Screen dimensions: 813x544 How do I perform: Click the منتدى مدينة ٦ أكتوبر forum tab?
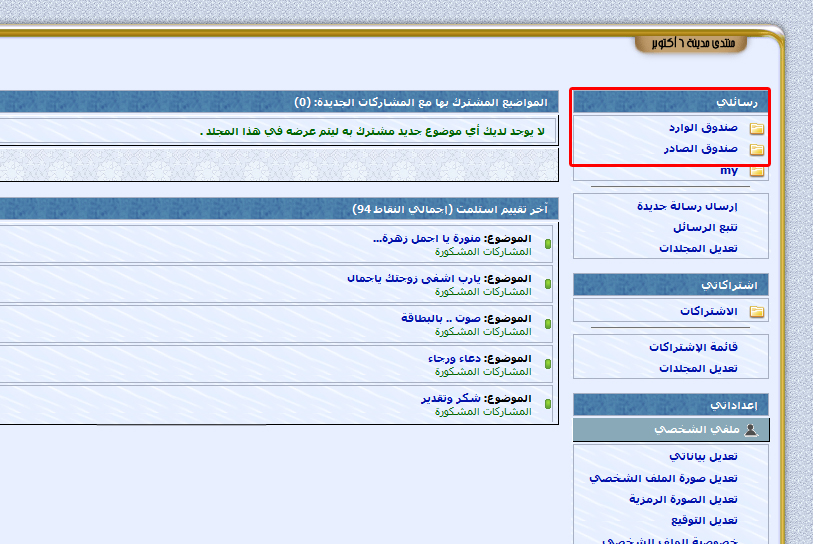(x=704, y=43)
